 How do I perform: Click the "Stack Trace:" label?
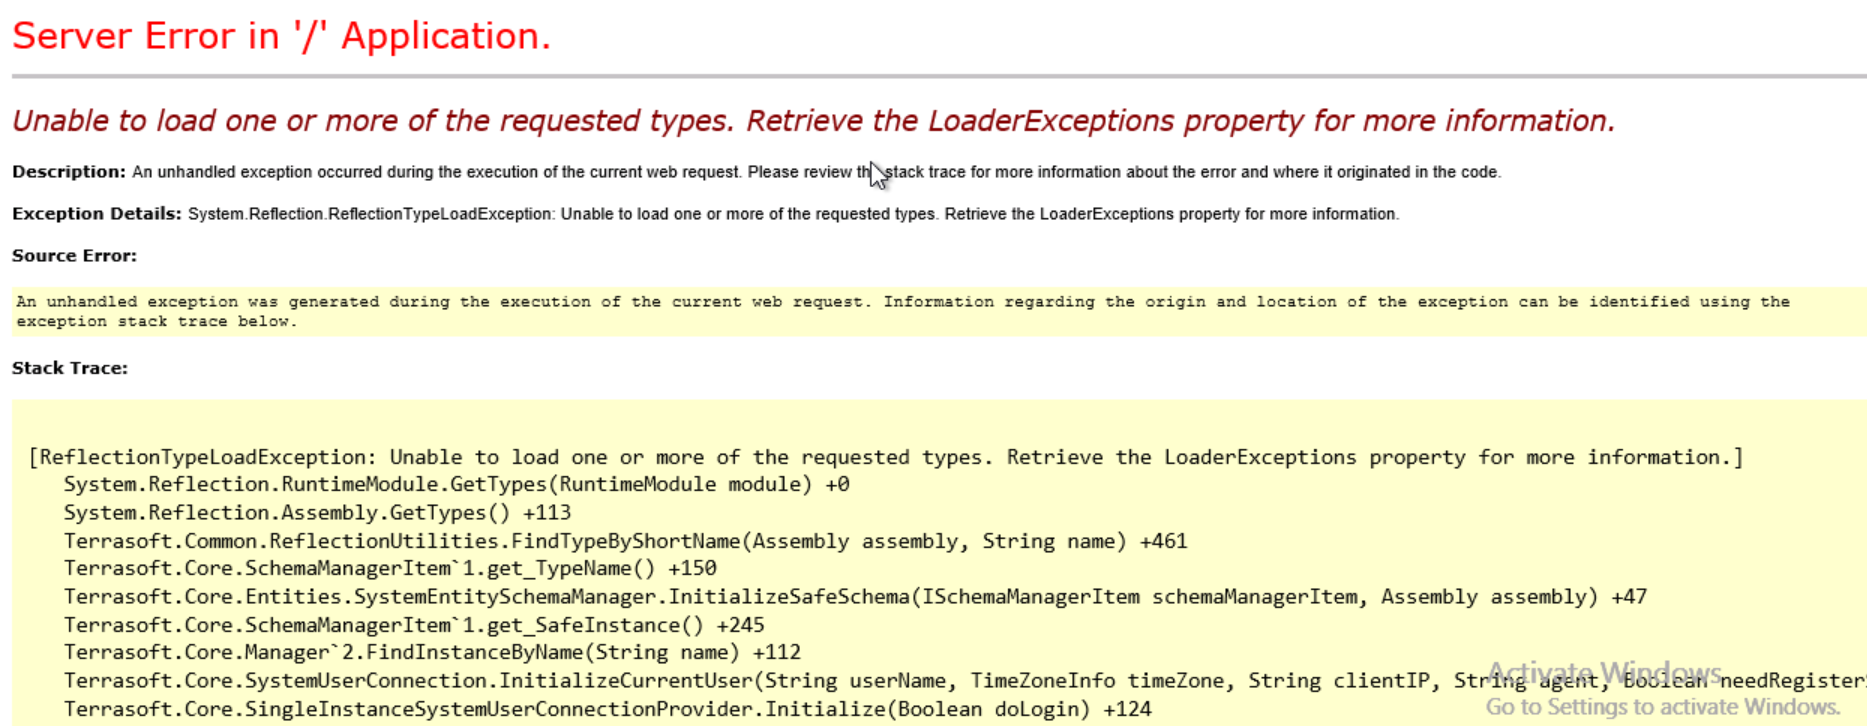(70, 368)
